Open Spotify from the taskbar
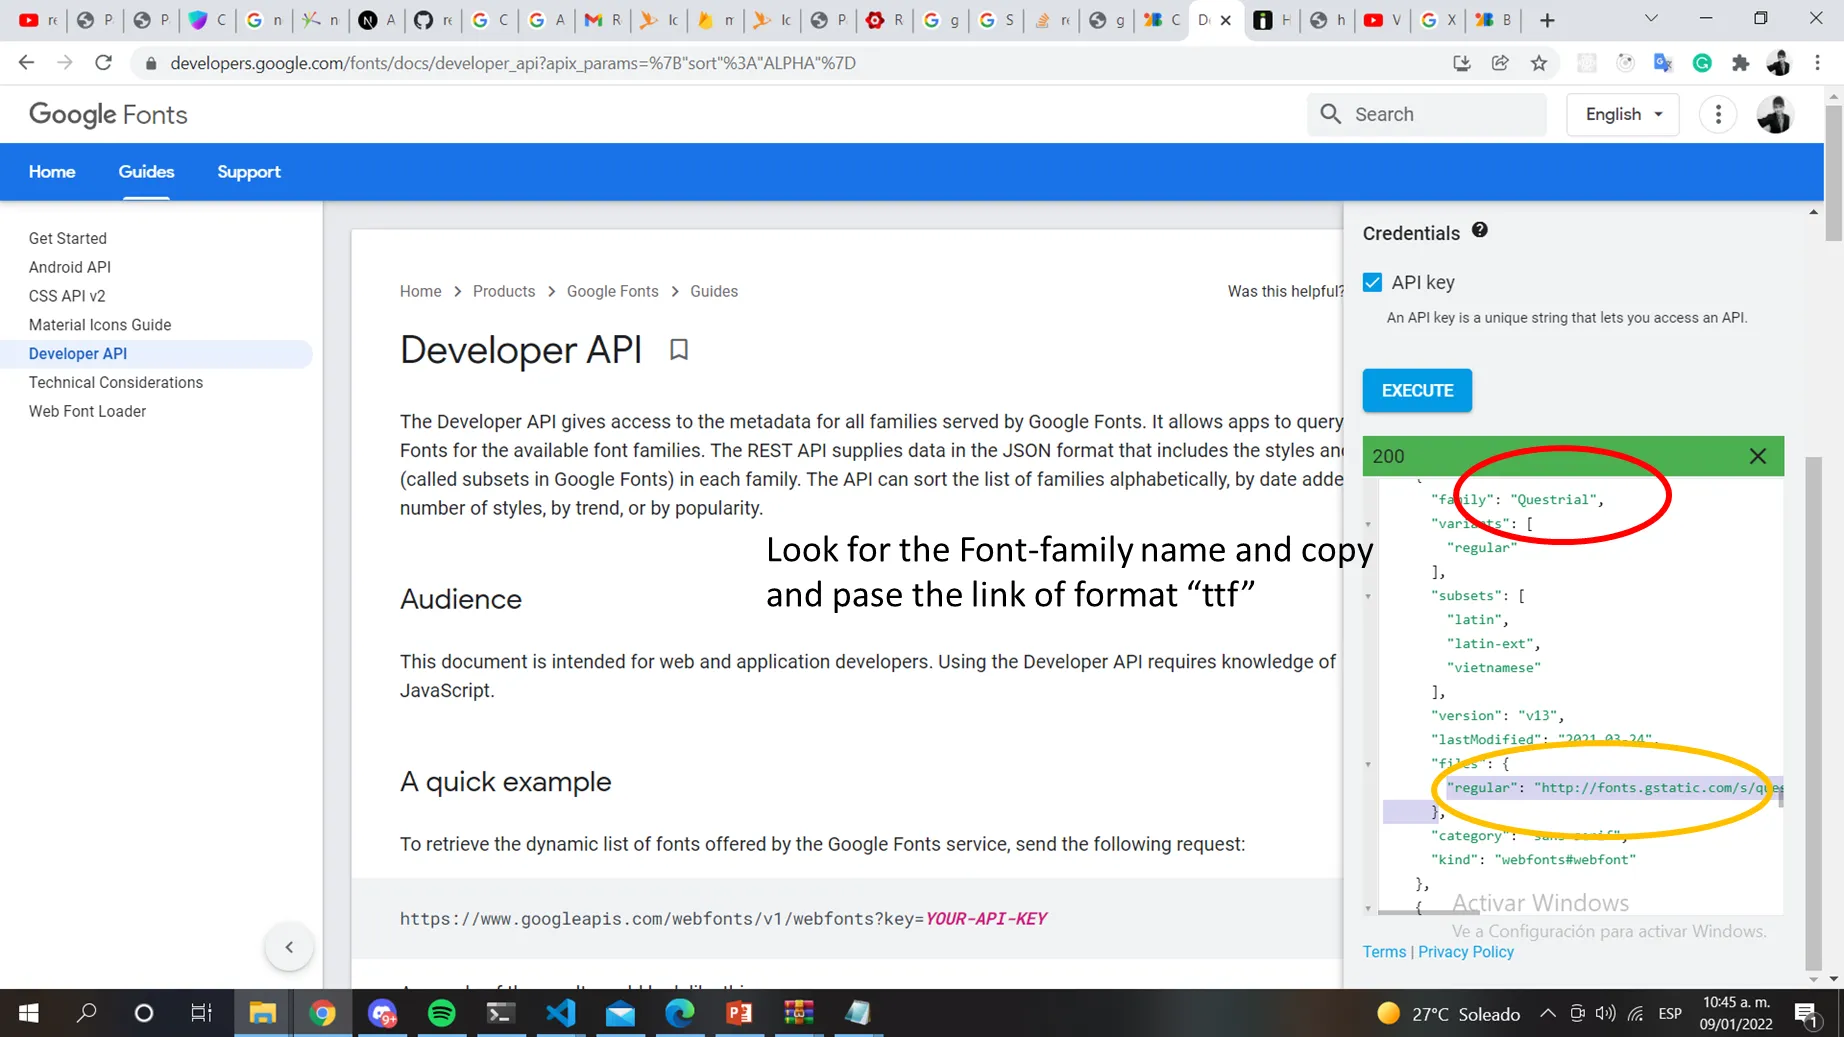Screen dimensions: 1844x1037 coord(441,1013)
